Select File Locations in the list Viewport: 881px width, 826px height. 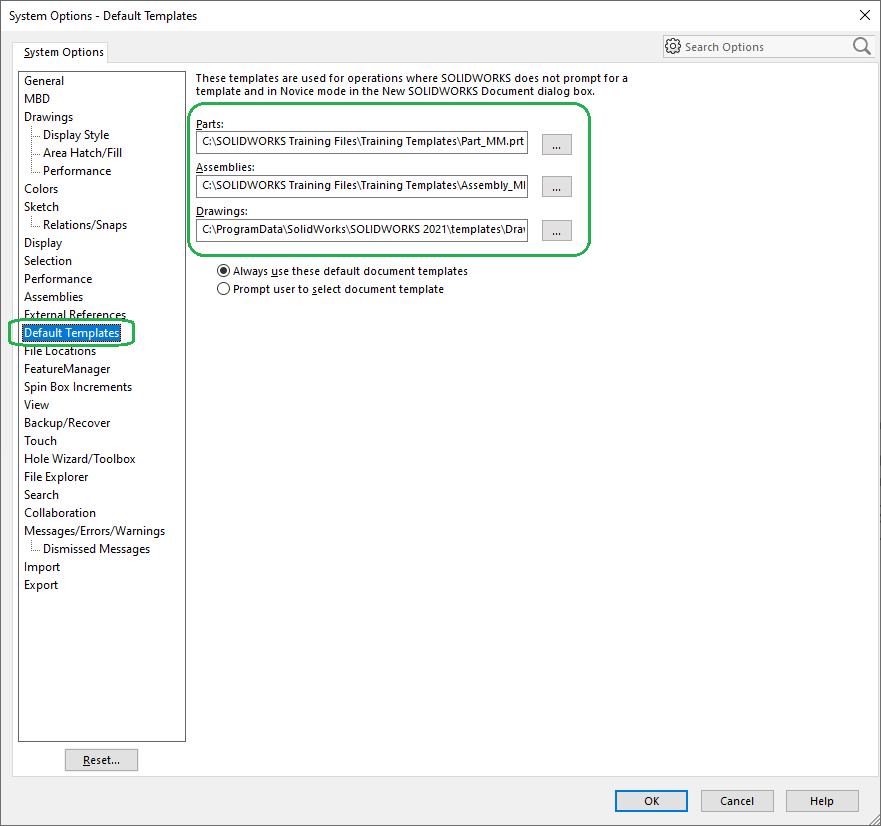click(x=60, y=351)
